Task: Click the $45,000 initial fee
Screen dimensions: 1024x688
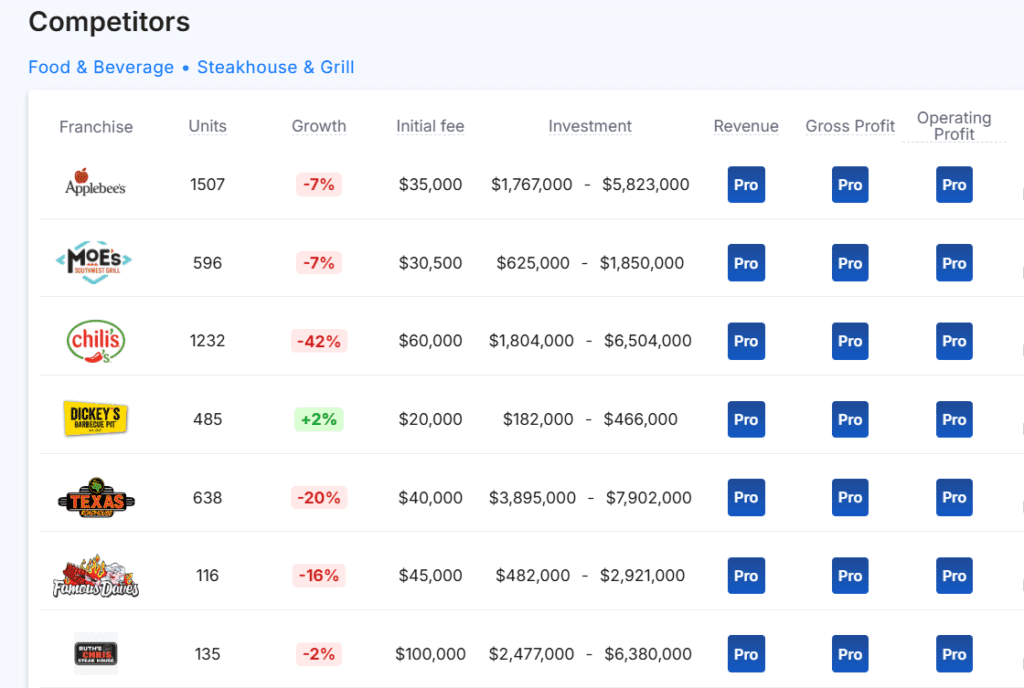Action: point(430,576)
